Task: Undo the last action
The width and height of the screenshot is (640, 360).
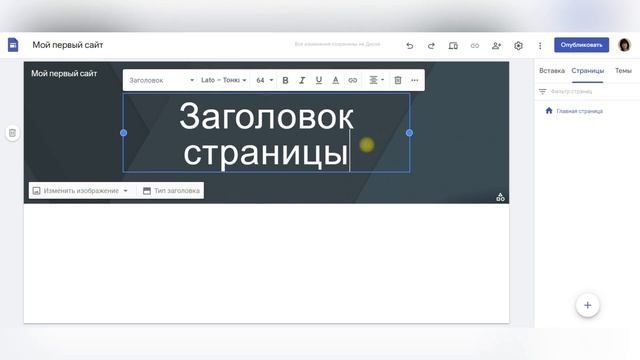Action: coord(409,46)
